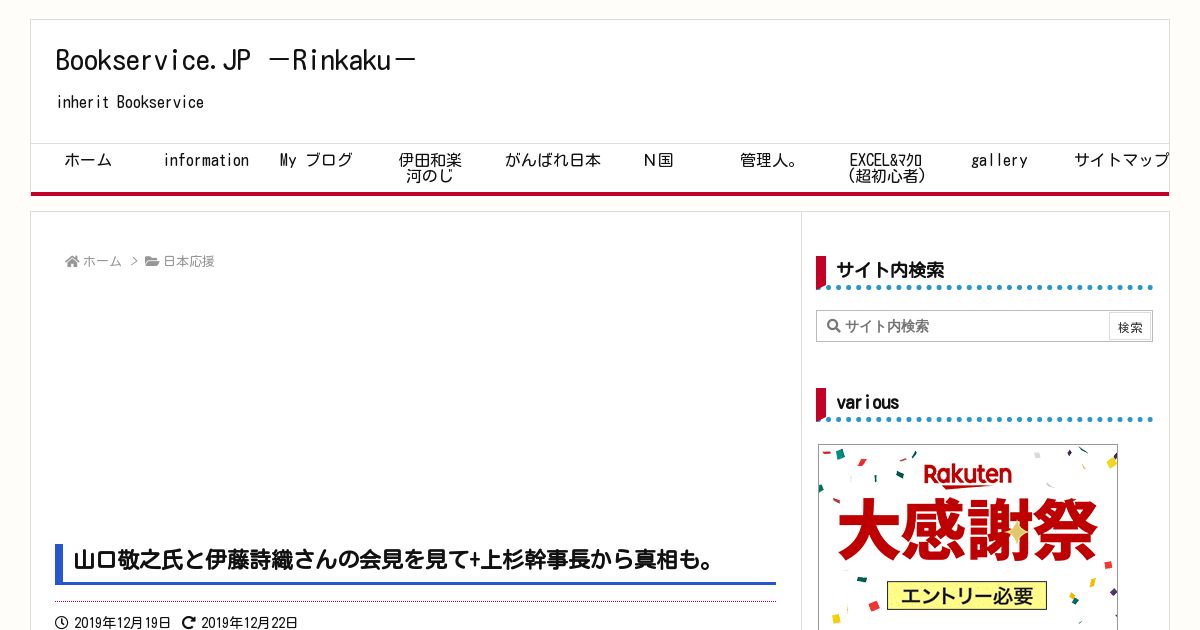Click the inherit Bookservice tagline
The image size is (1200, 630).
point(130,102)
